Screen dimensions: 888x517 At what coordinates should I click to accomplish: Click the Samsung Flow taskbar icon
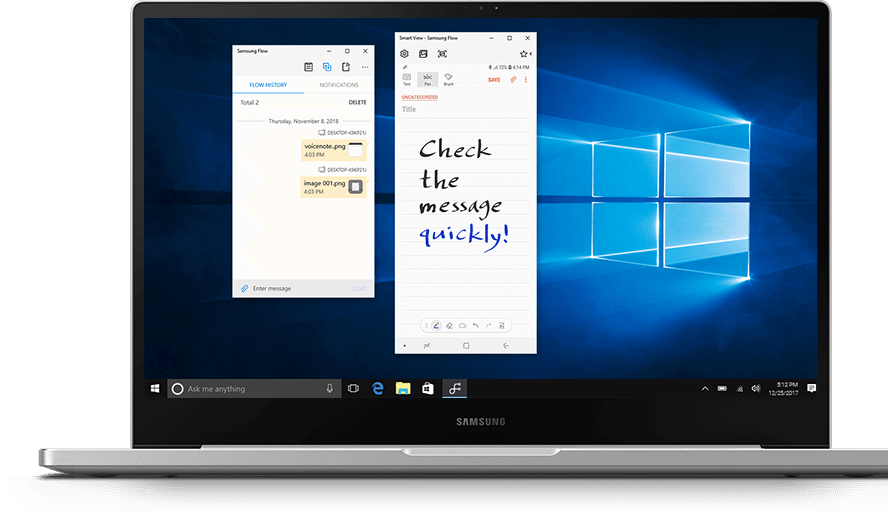pyautogui.click(x=455, y=388)
